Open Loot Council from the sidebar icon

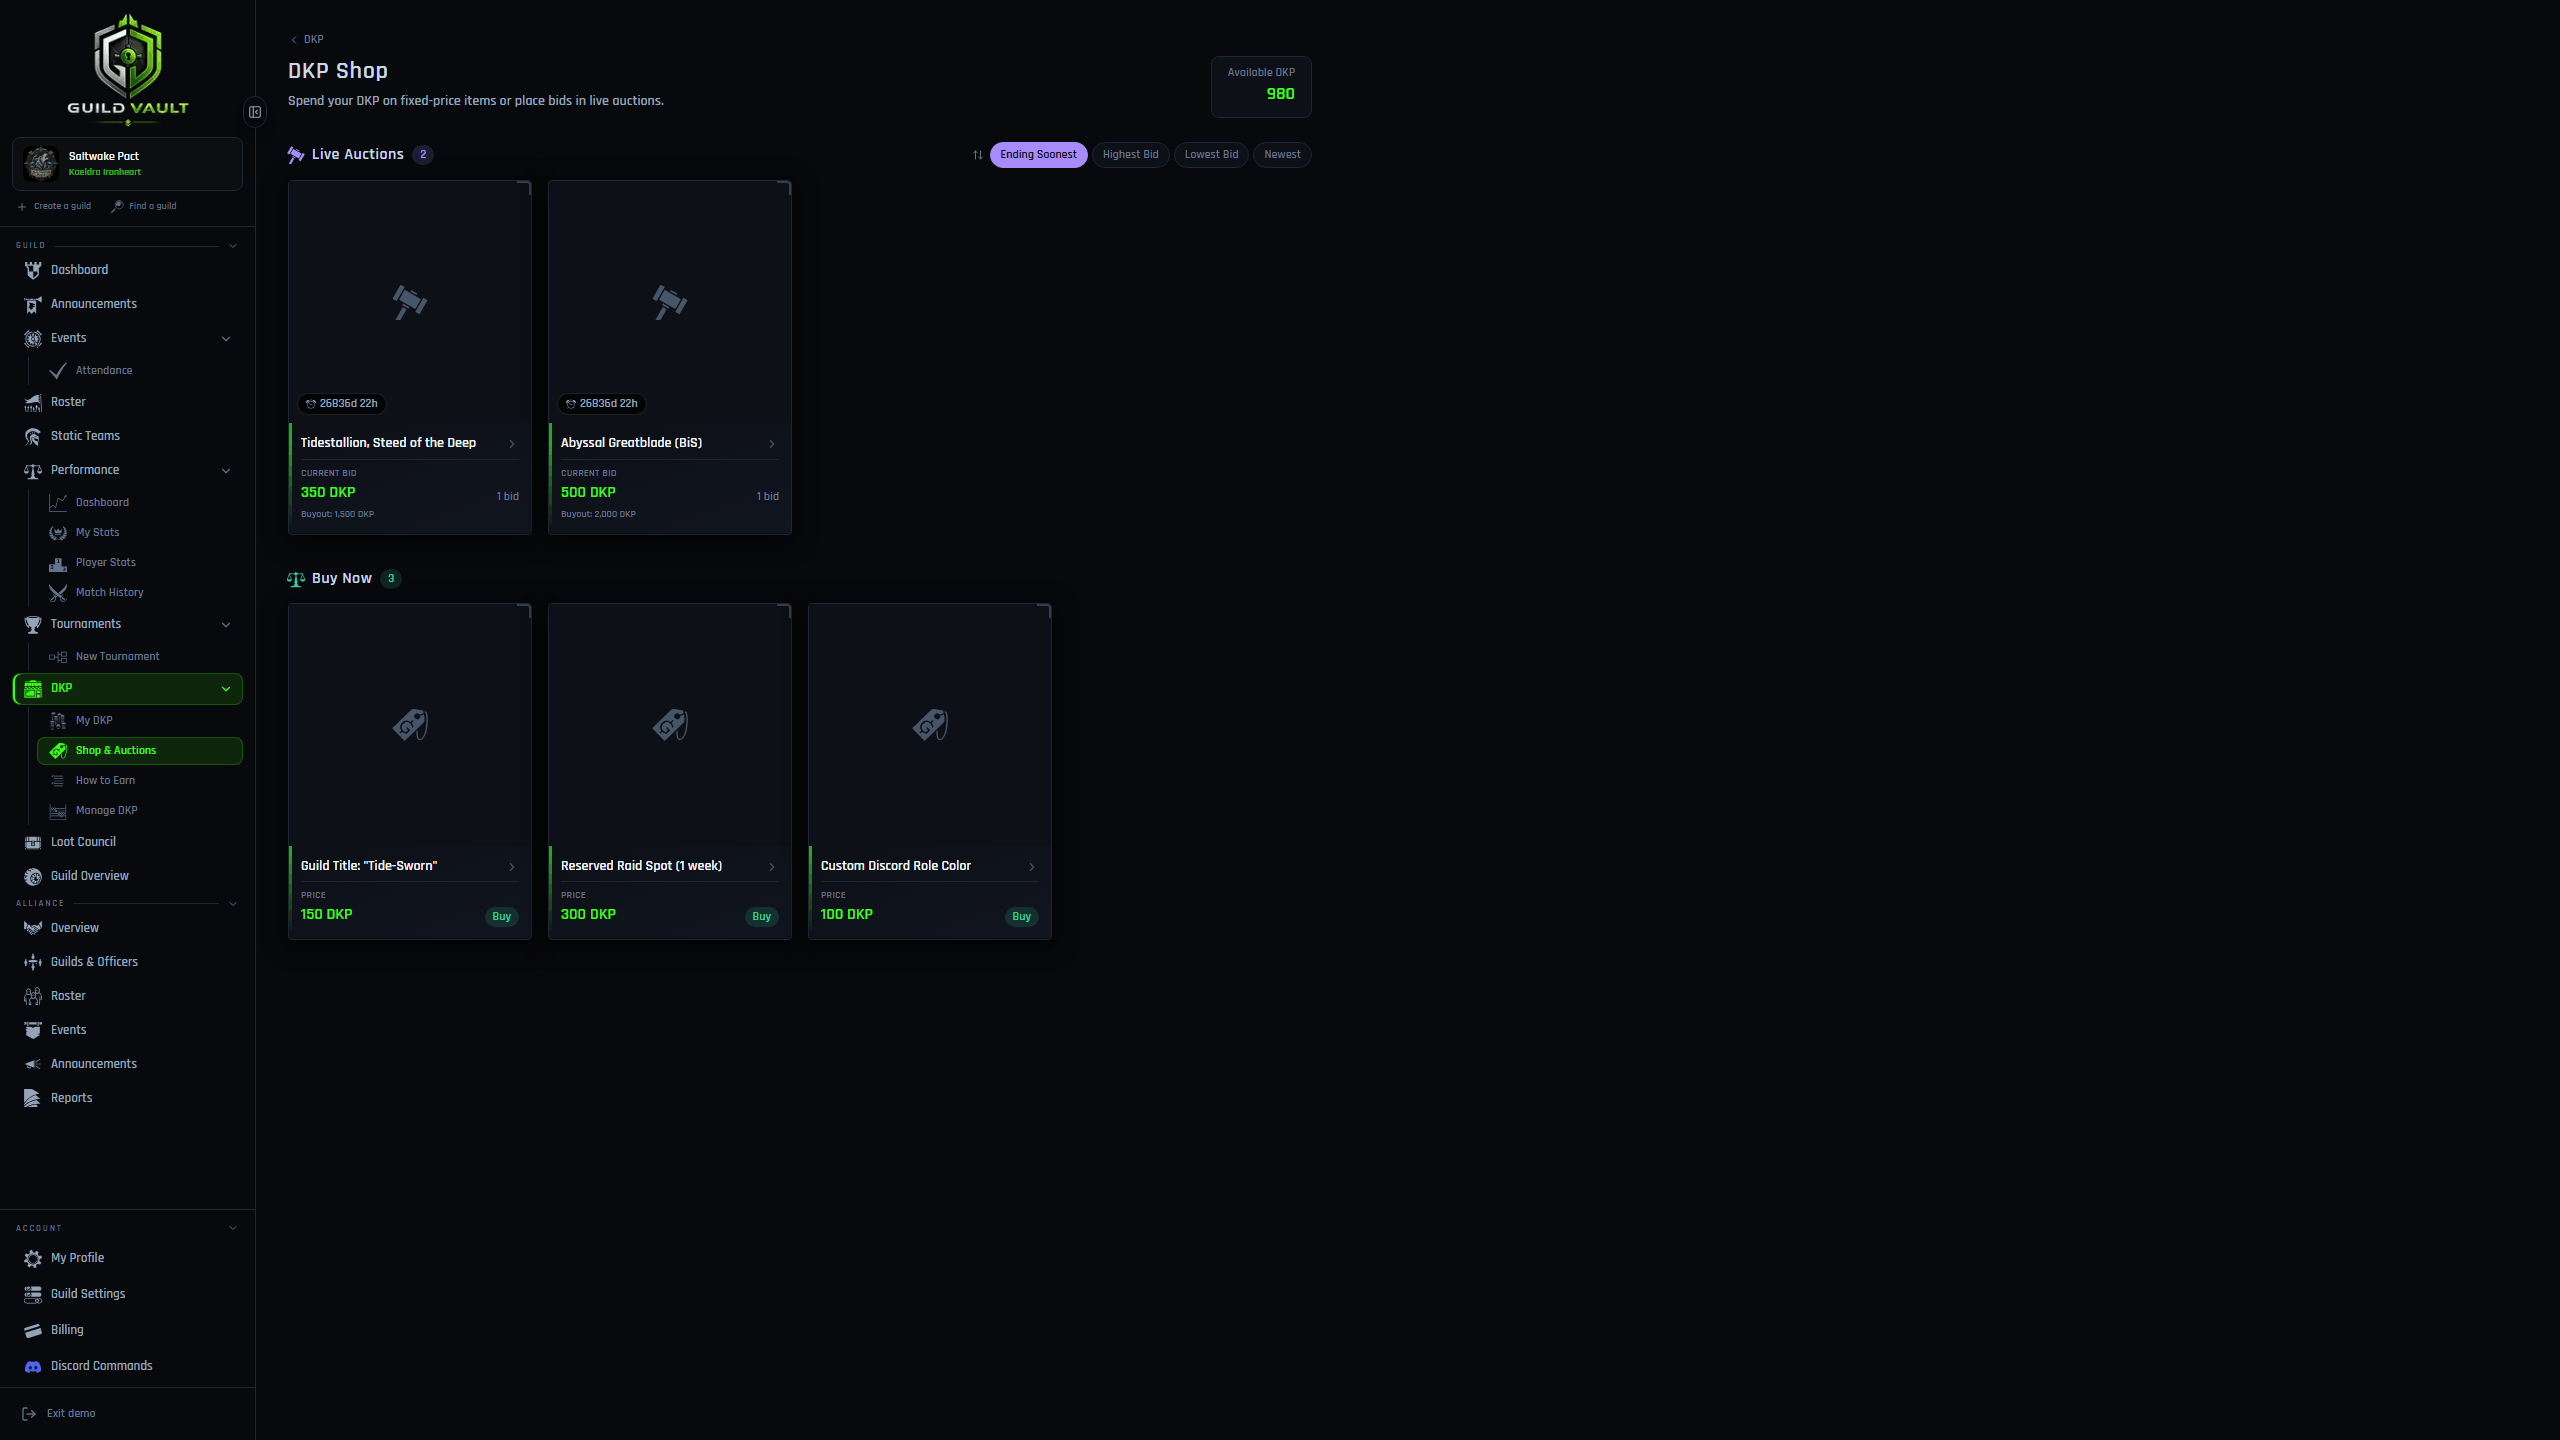pyautogui.click(x=33, y=842)
